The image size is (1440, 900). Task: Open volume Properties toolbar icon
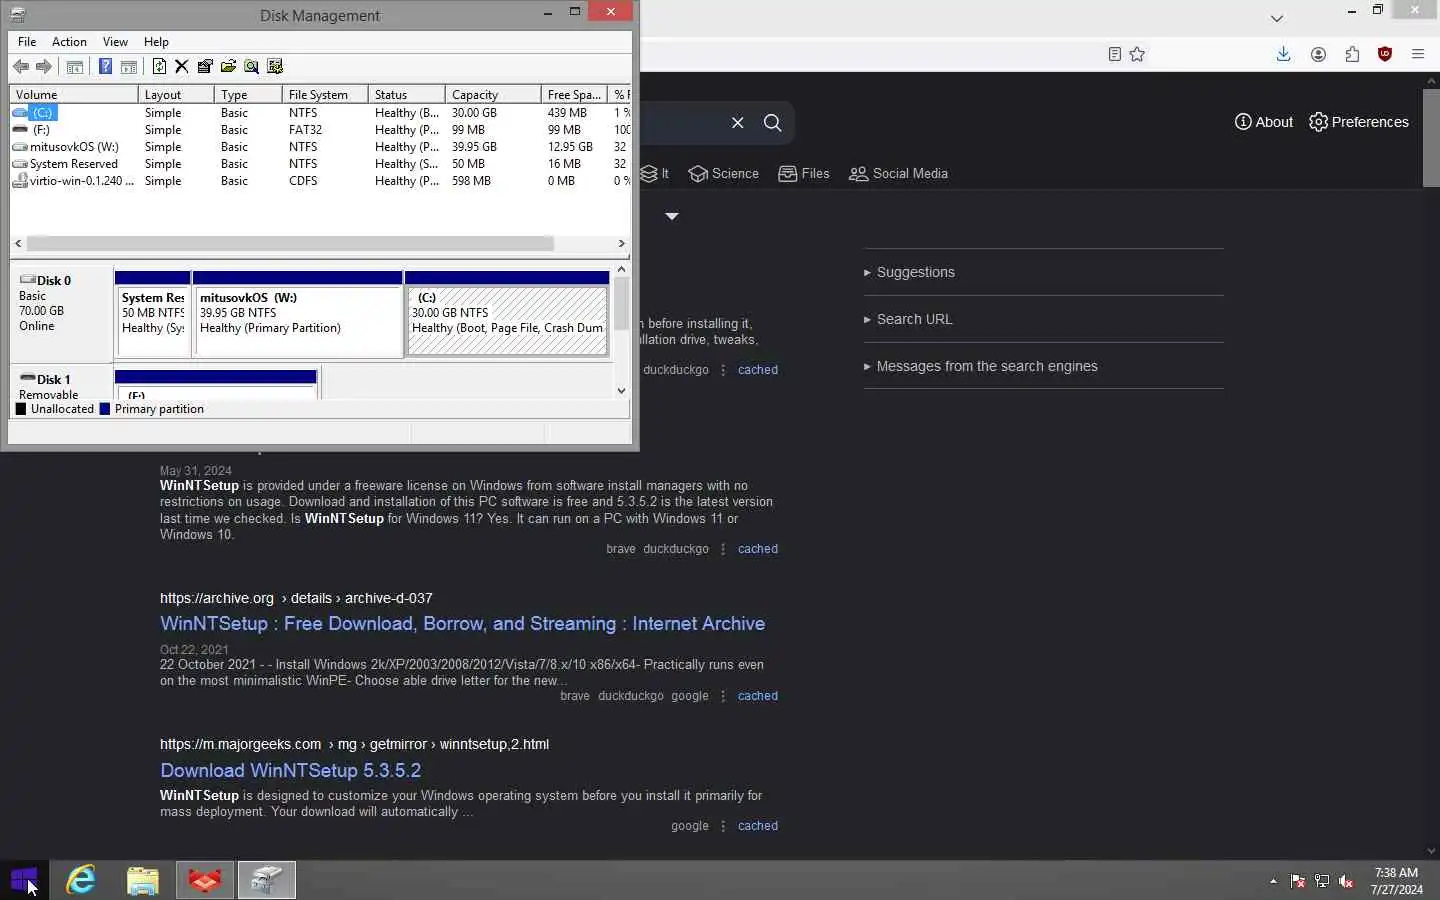(205, 67)
